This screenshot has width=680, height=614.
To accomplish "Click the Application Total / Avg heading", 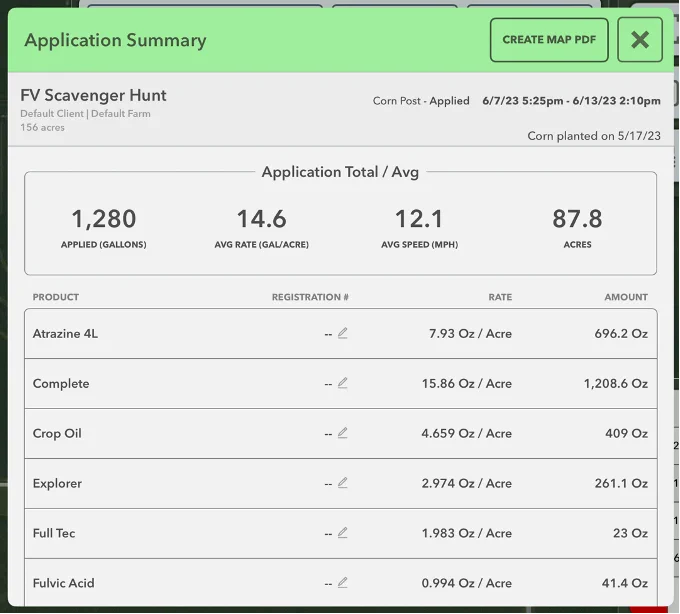I will point(340,172).
